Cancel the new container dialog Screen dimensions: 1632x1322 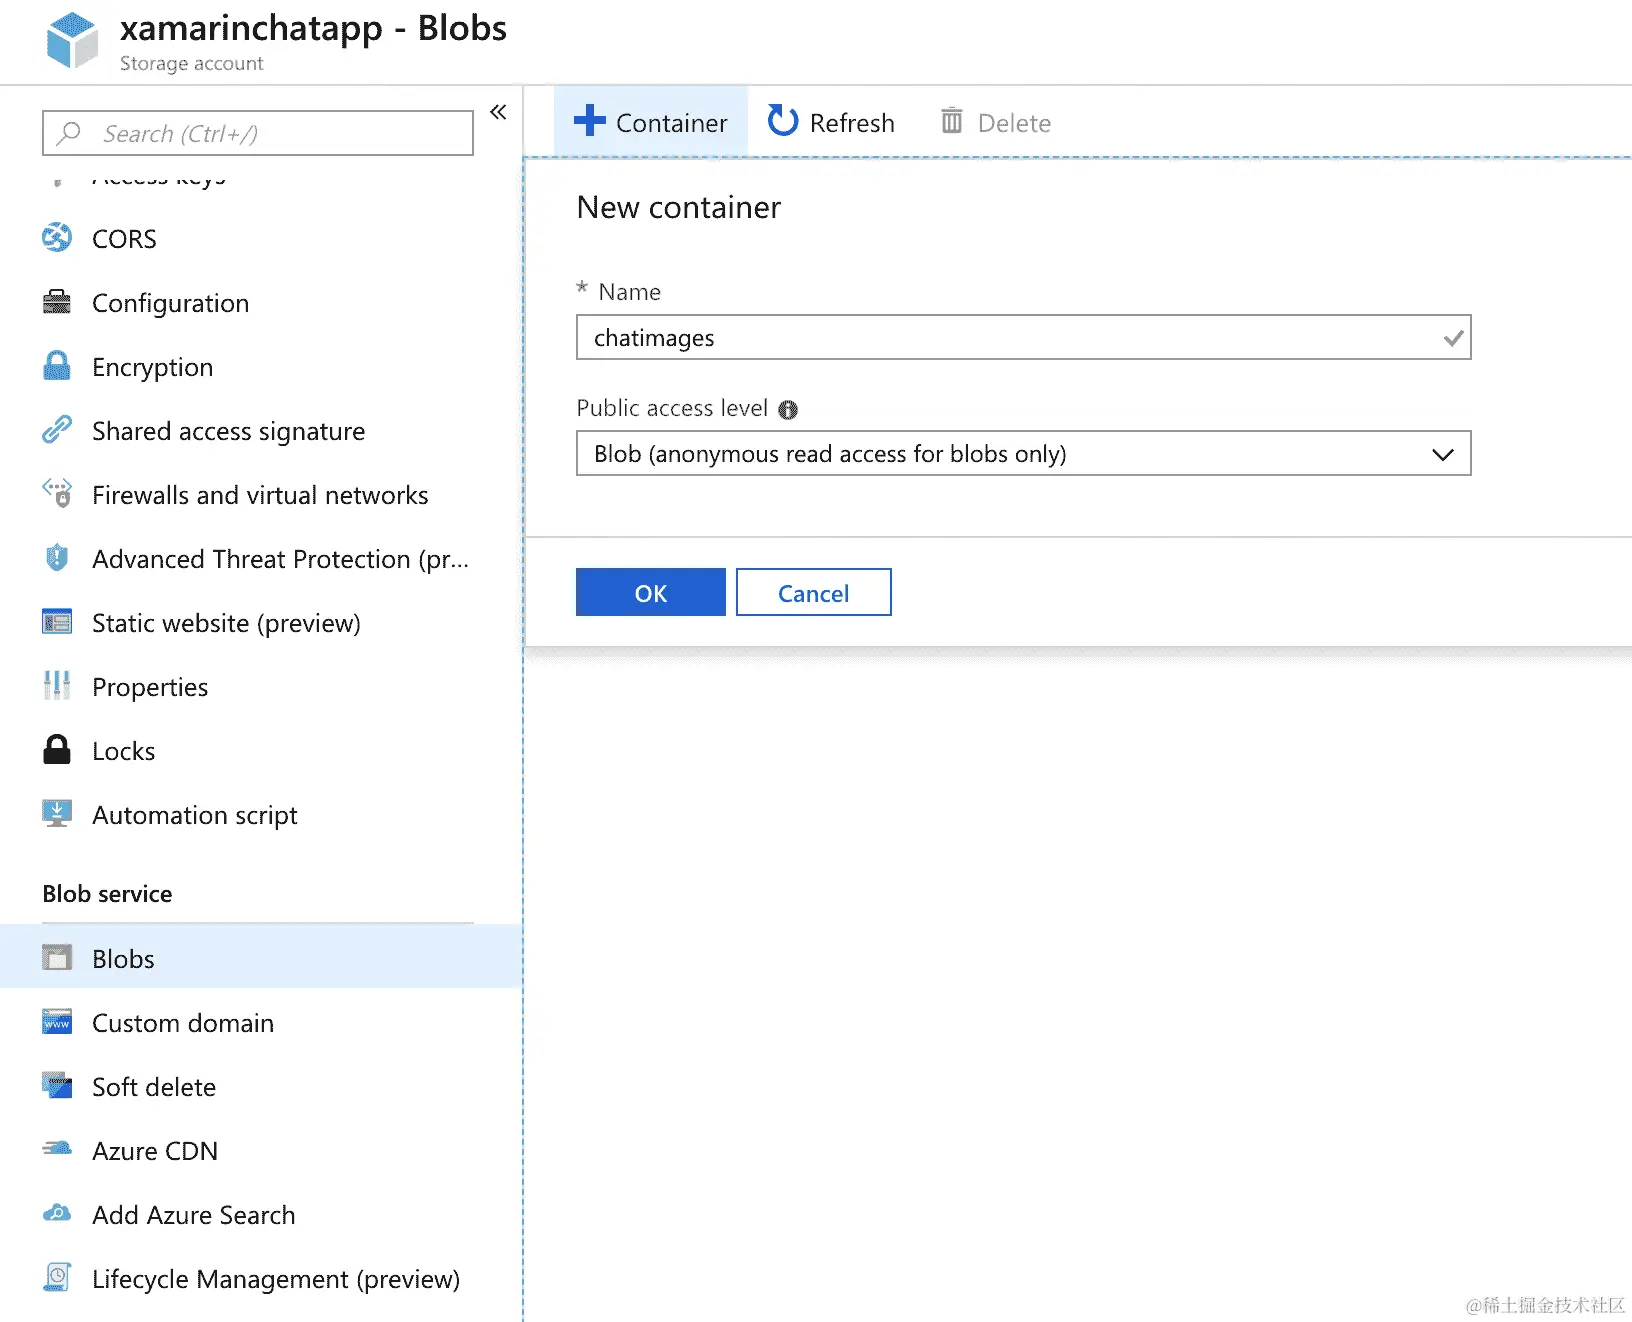(813, 593)
